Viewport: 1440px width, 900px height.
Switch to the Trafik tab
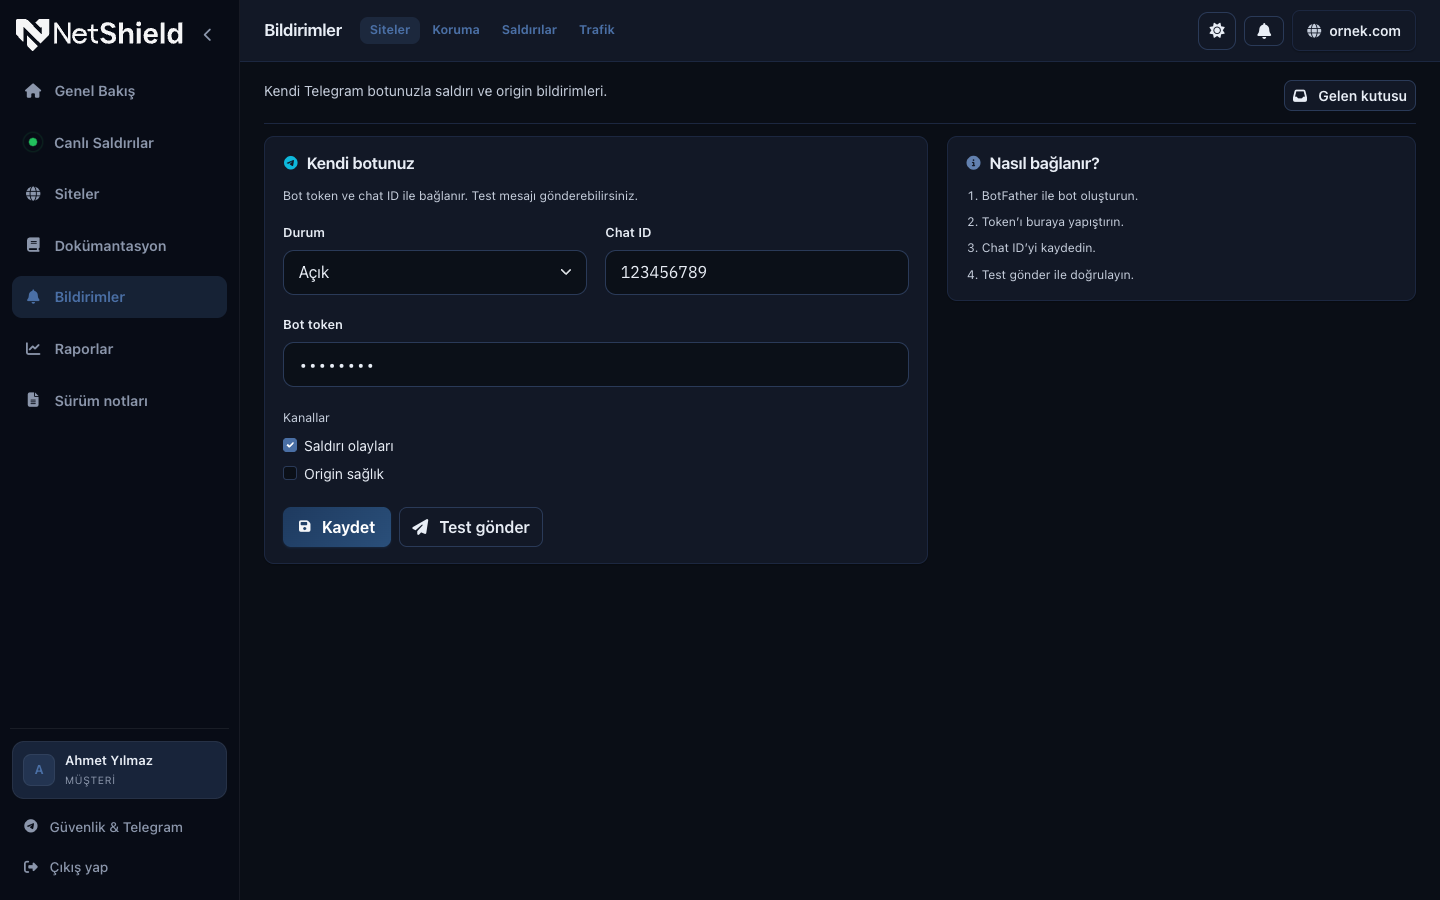point(597,30)
